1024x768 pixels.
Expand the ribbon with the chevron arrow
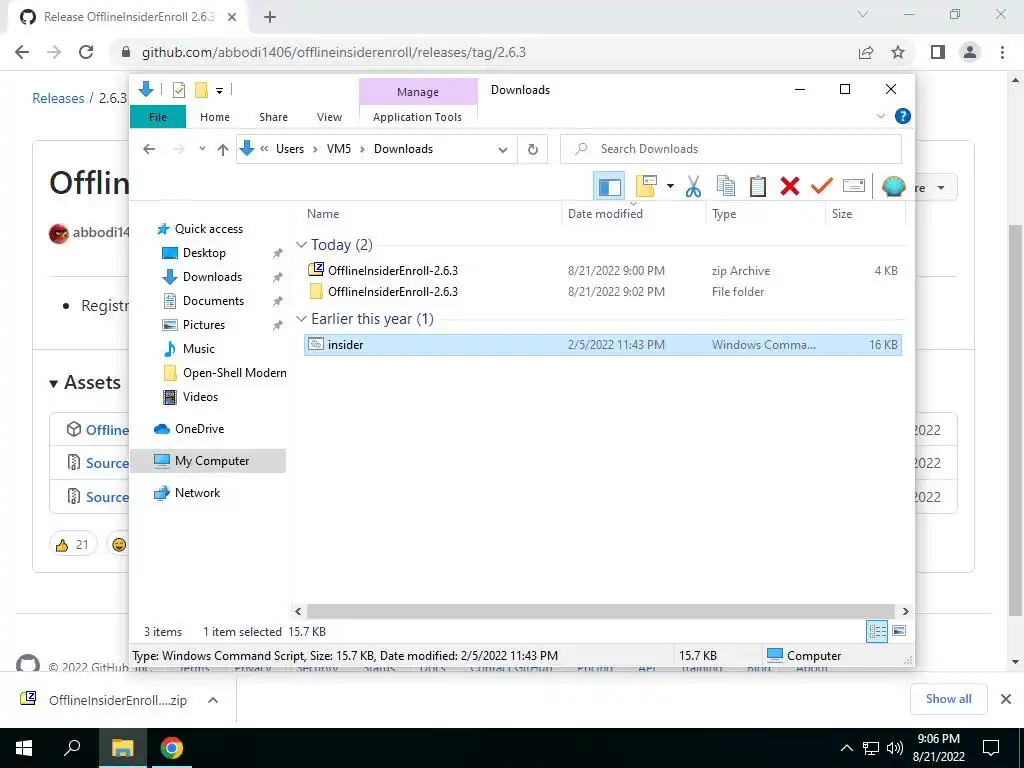880,116
